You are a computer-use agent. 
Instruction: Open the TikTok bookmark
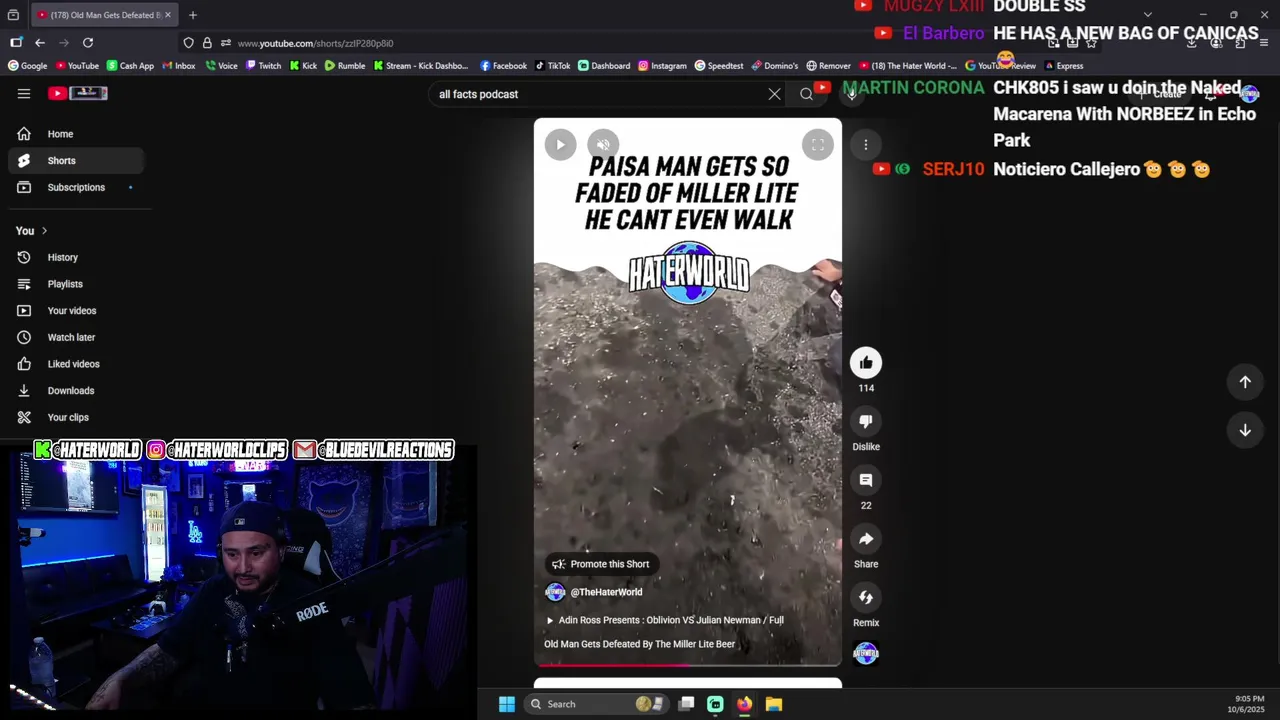tap(553, 66)
